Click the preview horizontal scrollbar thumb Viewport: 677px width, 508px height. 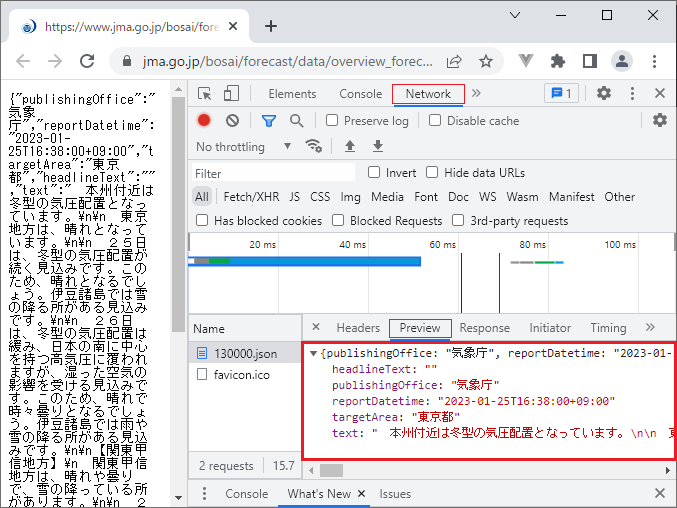point(331,470)
